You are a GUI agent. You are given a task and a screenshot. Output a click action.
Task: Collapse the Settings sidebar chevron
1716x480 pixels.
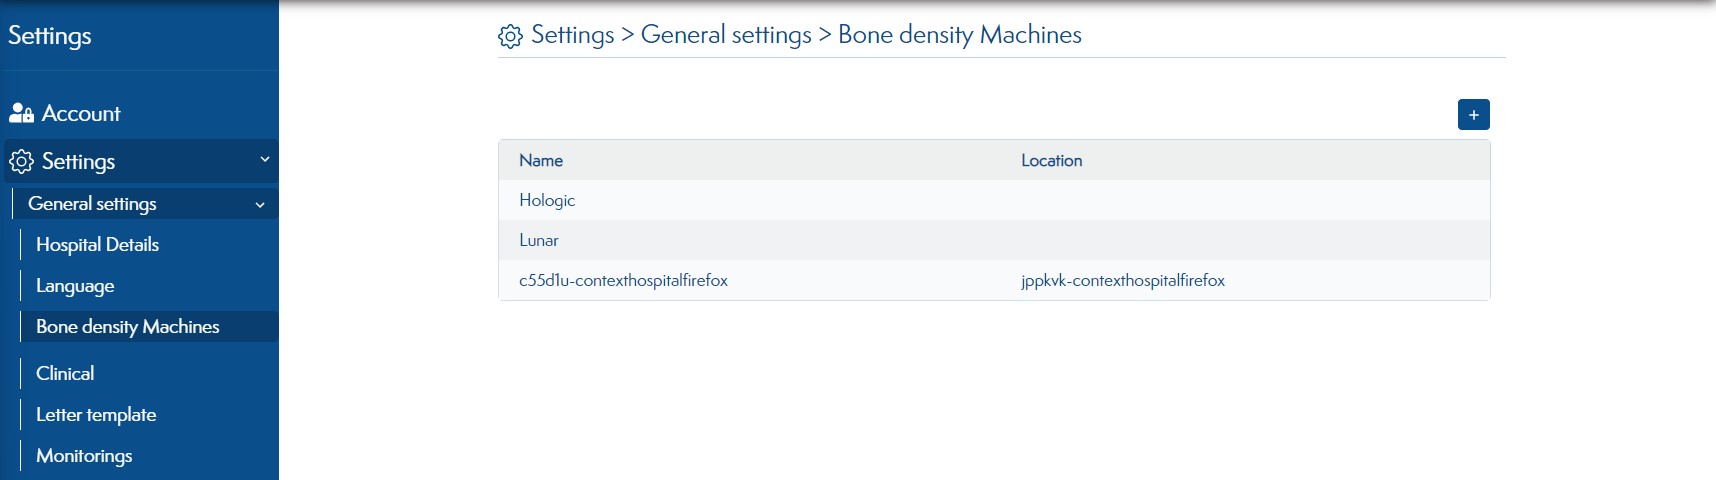click(x=265, y=159)
